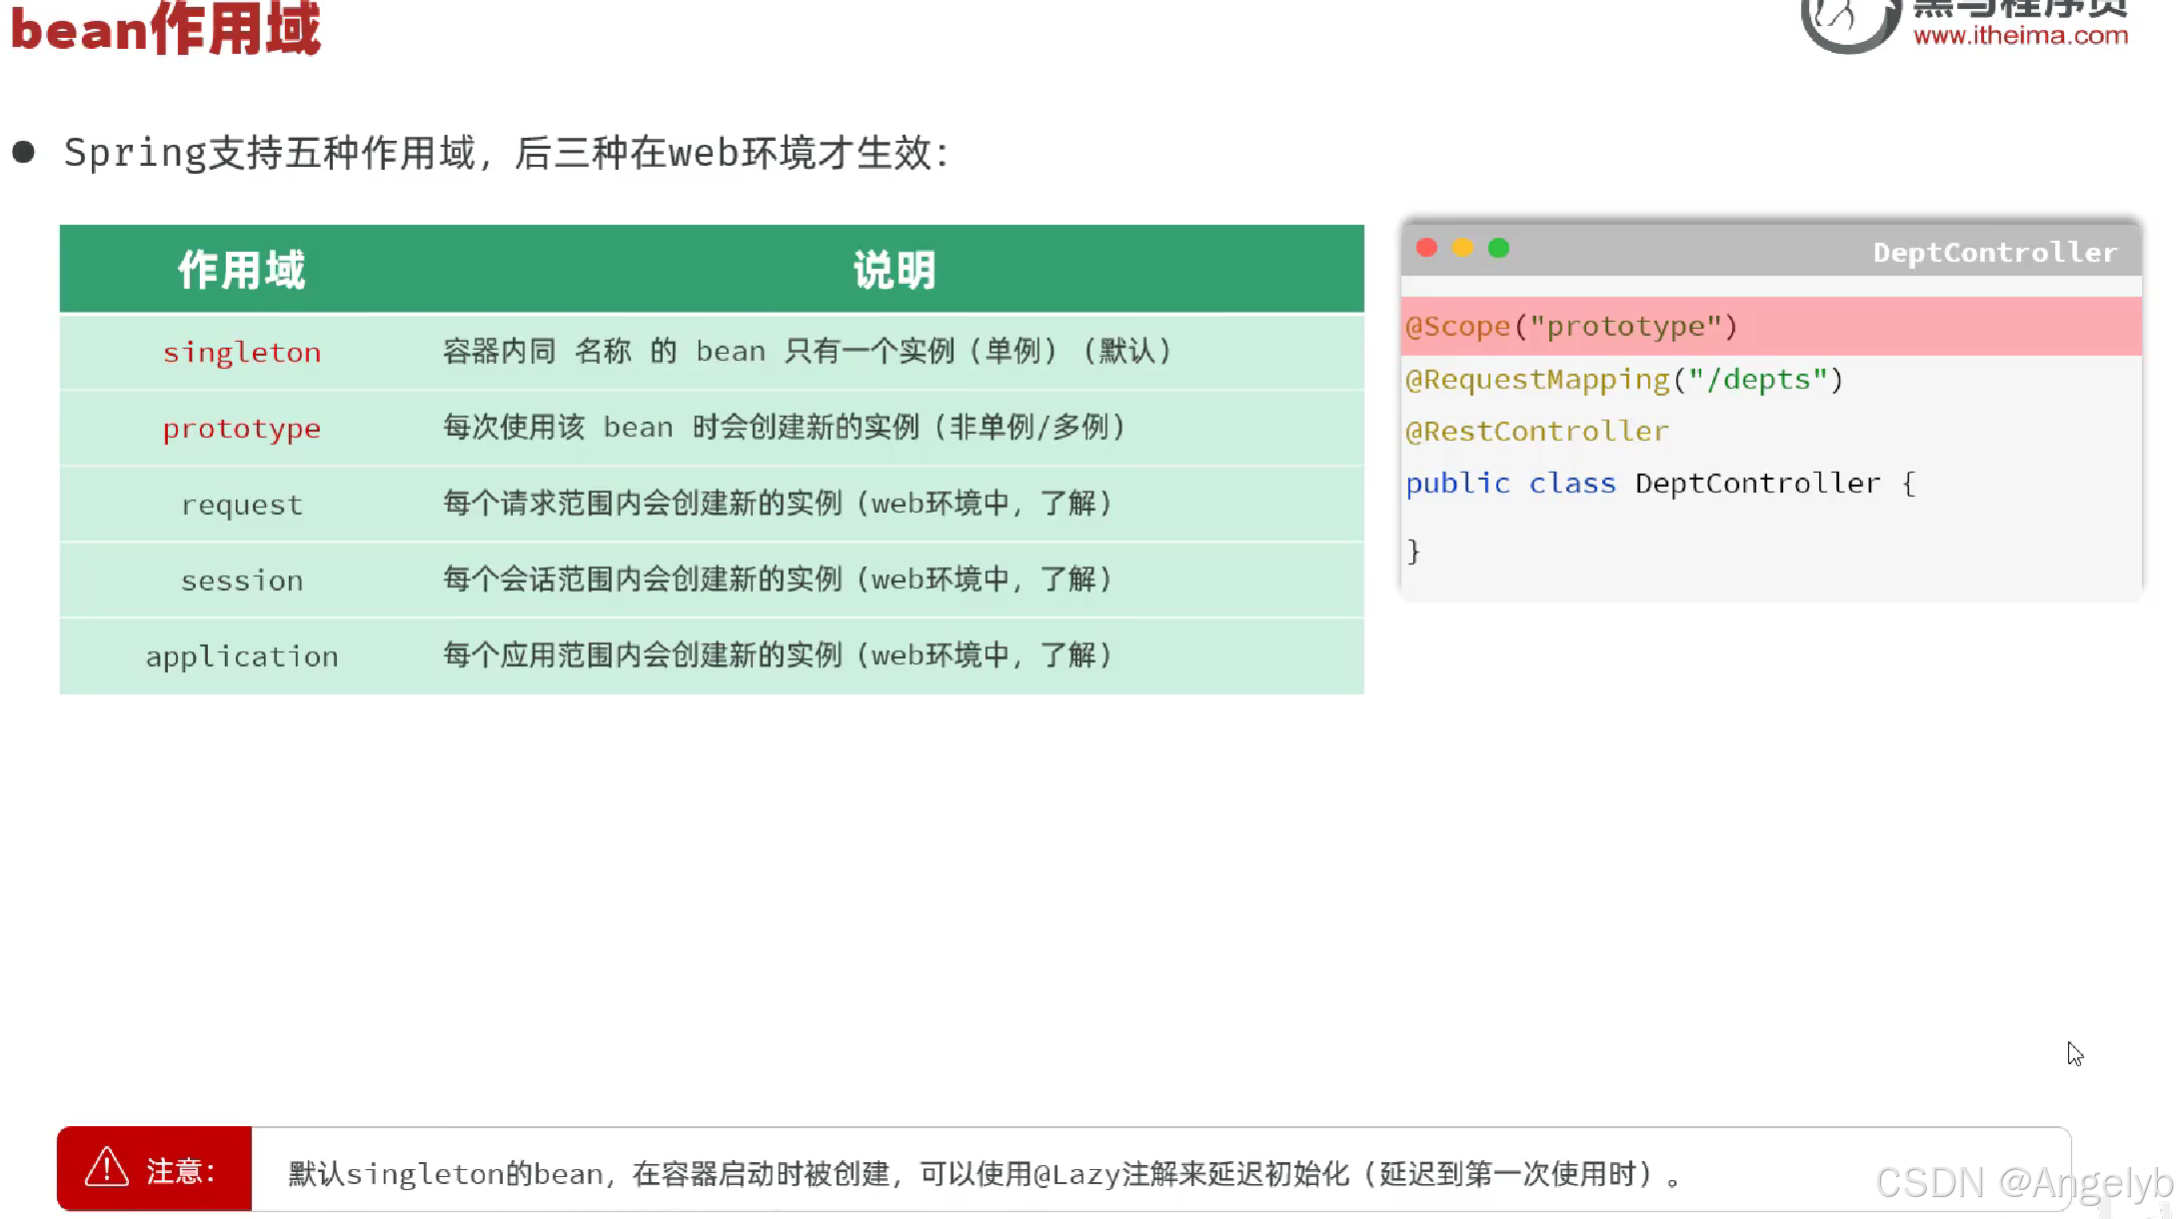2178x1219 pixels.
Task: Click the request scope cell
Action: 242,504
